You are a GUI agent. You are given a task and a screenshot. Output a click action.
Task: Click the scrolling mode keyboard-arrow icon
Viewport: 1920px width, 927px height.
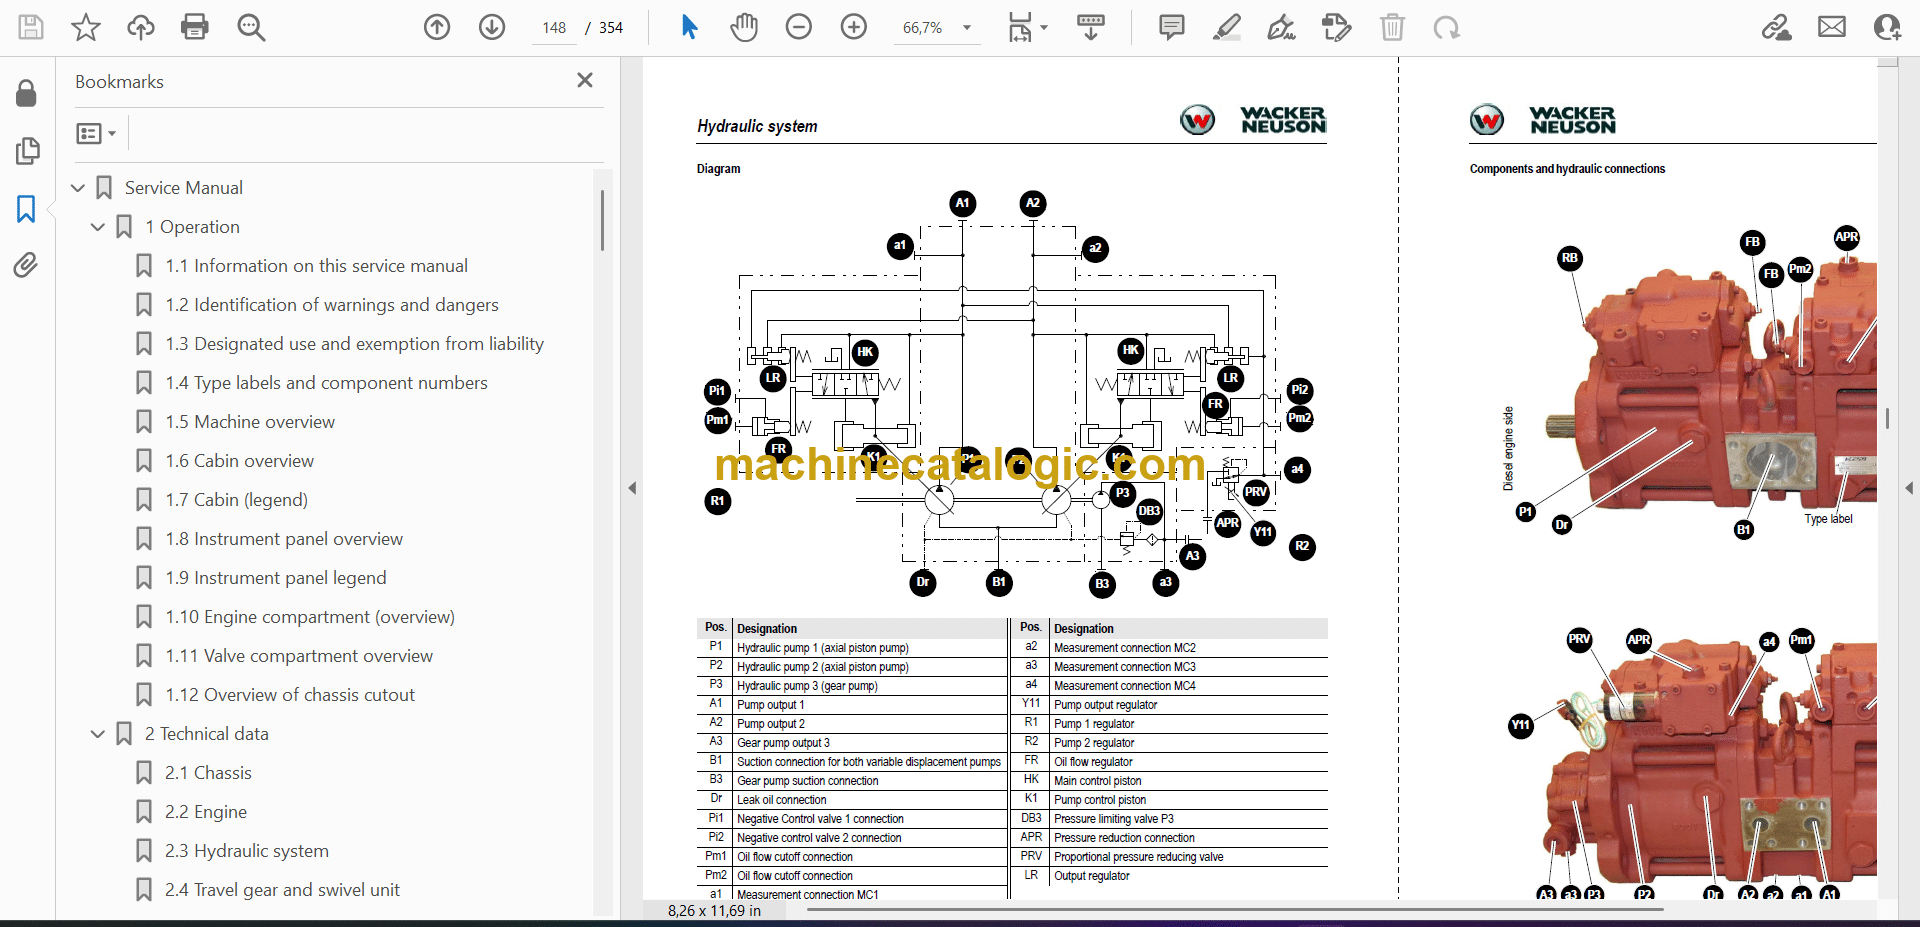point(1091,27)
